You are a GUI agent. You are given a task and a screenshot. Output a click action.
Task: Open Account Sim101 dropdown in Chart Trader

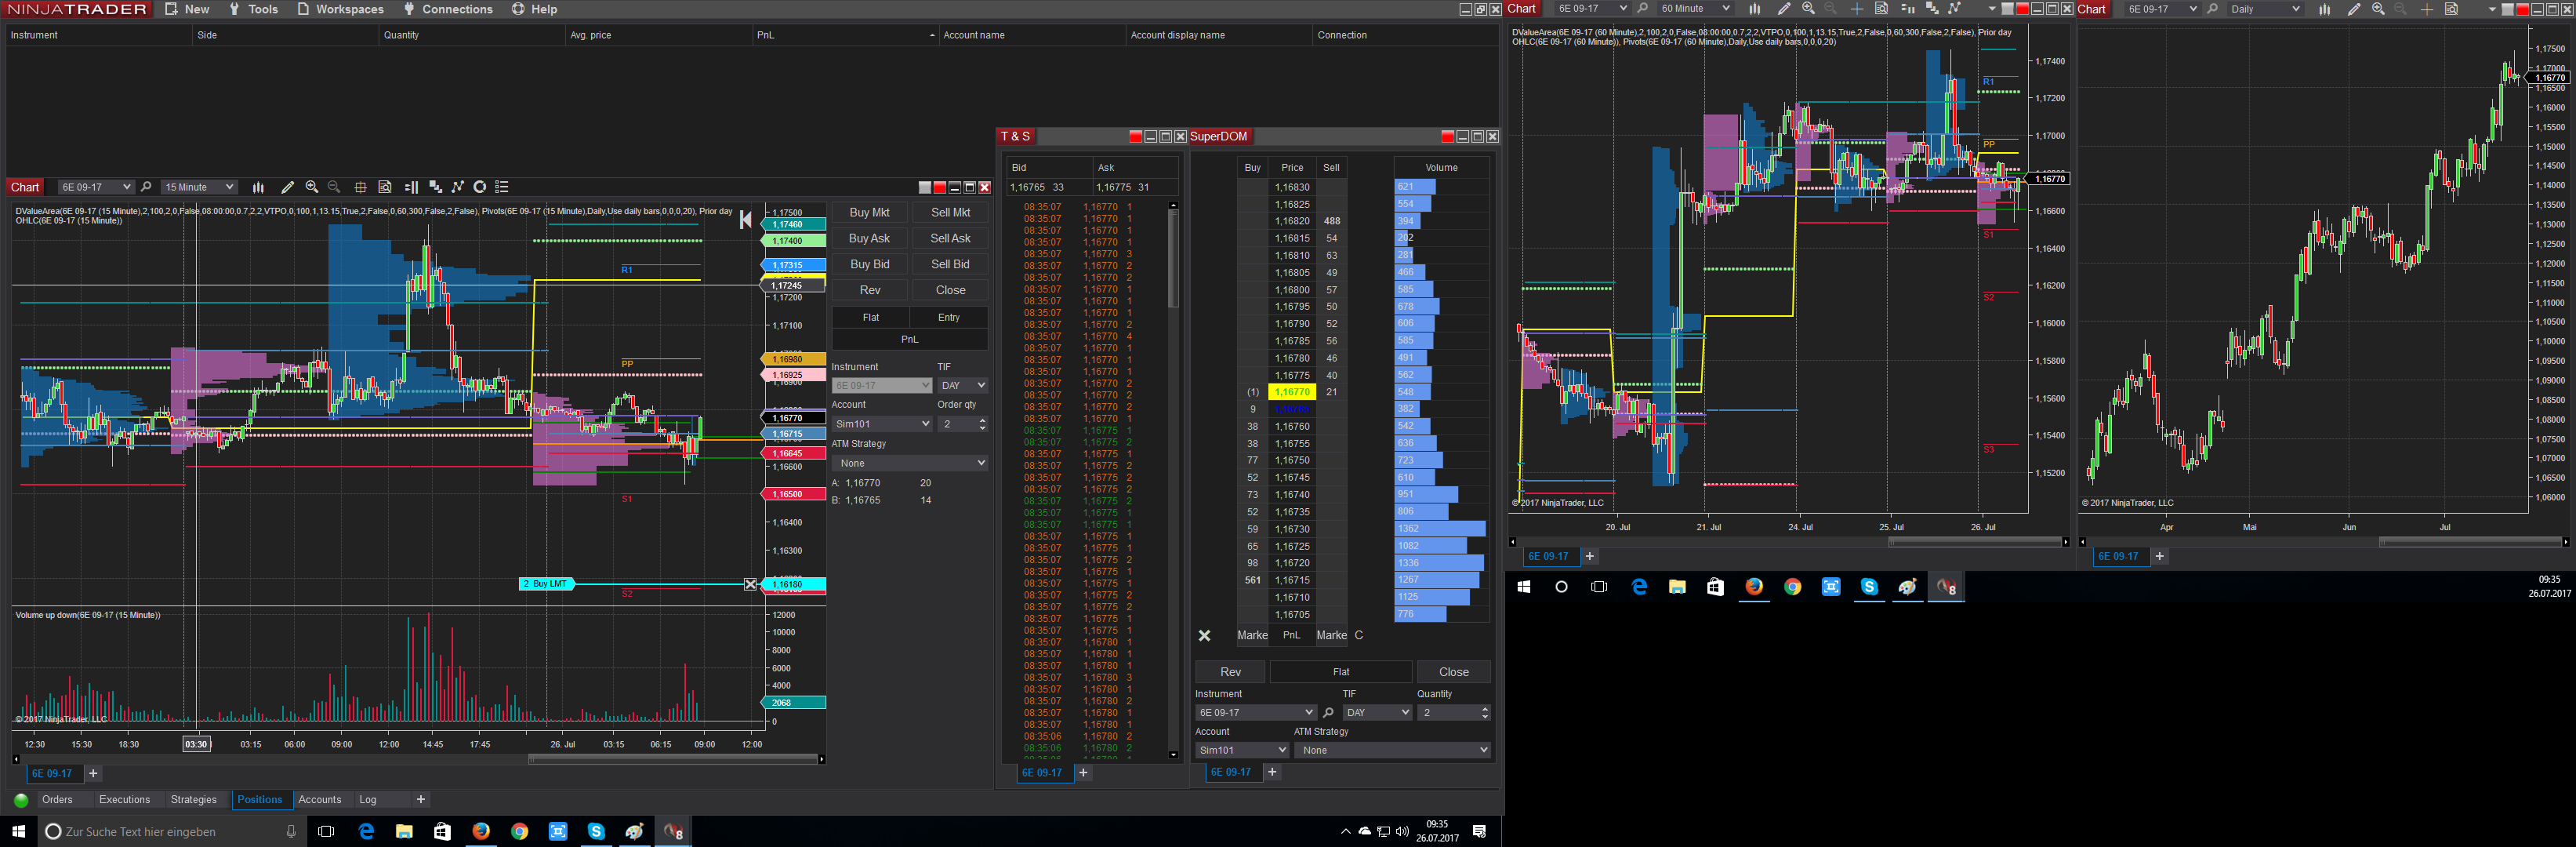pyautogui.click(x=882, y=424)
